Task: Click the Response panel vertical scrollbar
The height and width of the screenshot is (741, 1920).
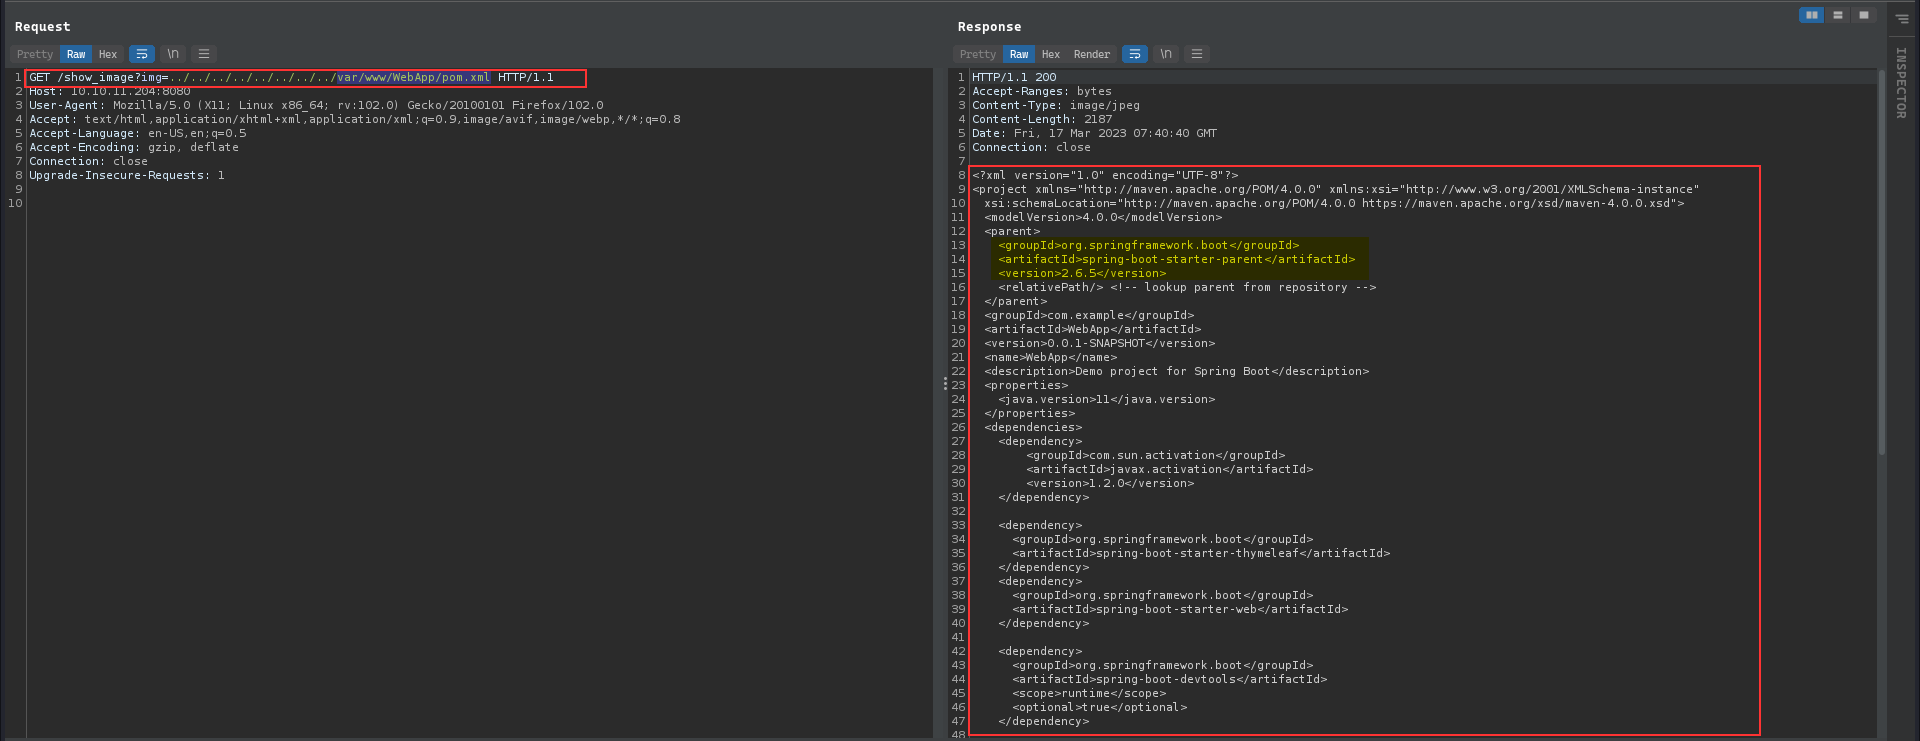Action: (1881, 262)
